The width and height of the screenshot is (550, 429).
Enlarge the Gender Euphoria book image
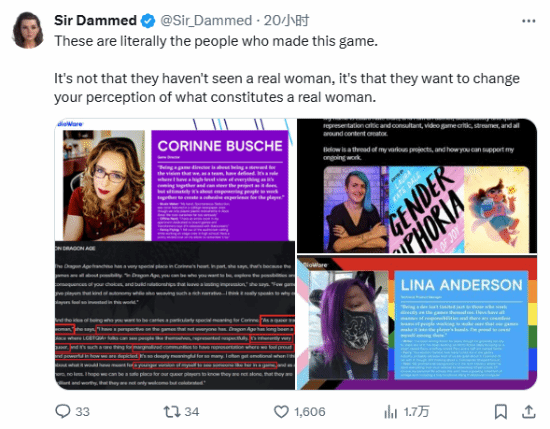coord(417,186)
